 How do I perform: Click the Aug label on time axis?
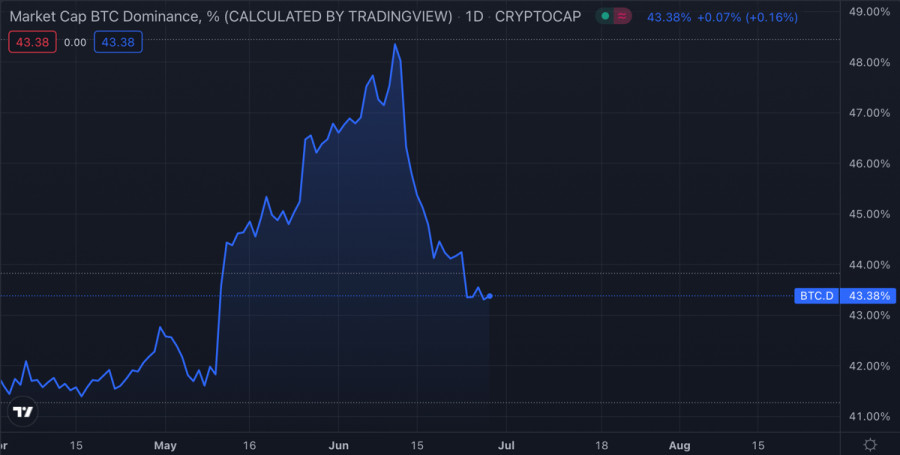pyautogui.click(x=680, y=445)
